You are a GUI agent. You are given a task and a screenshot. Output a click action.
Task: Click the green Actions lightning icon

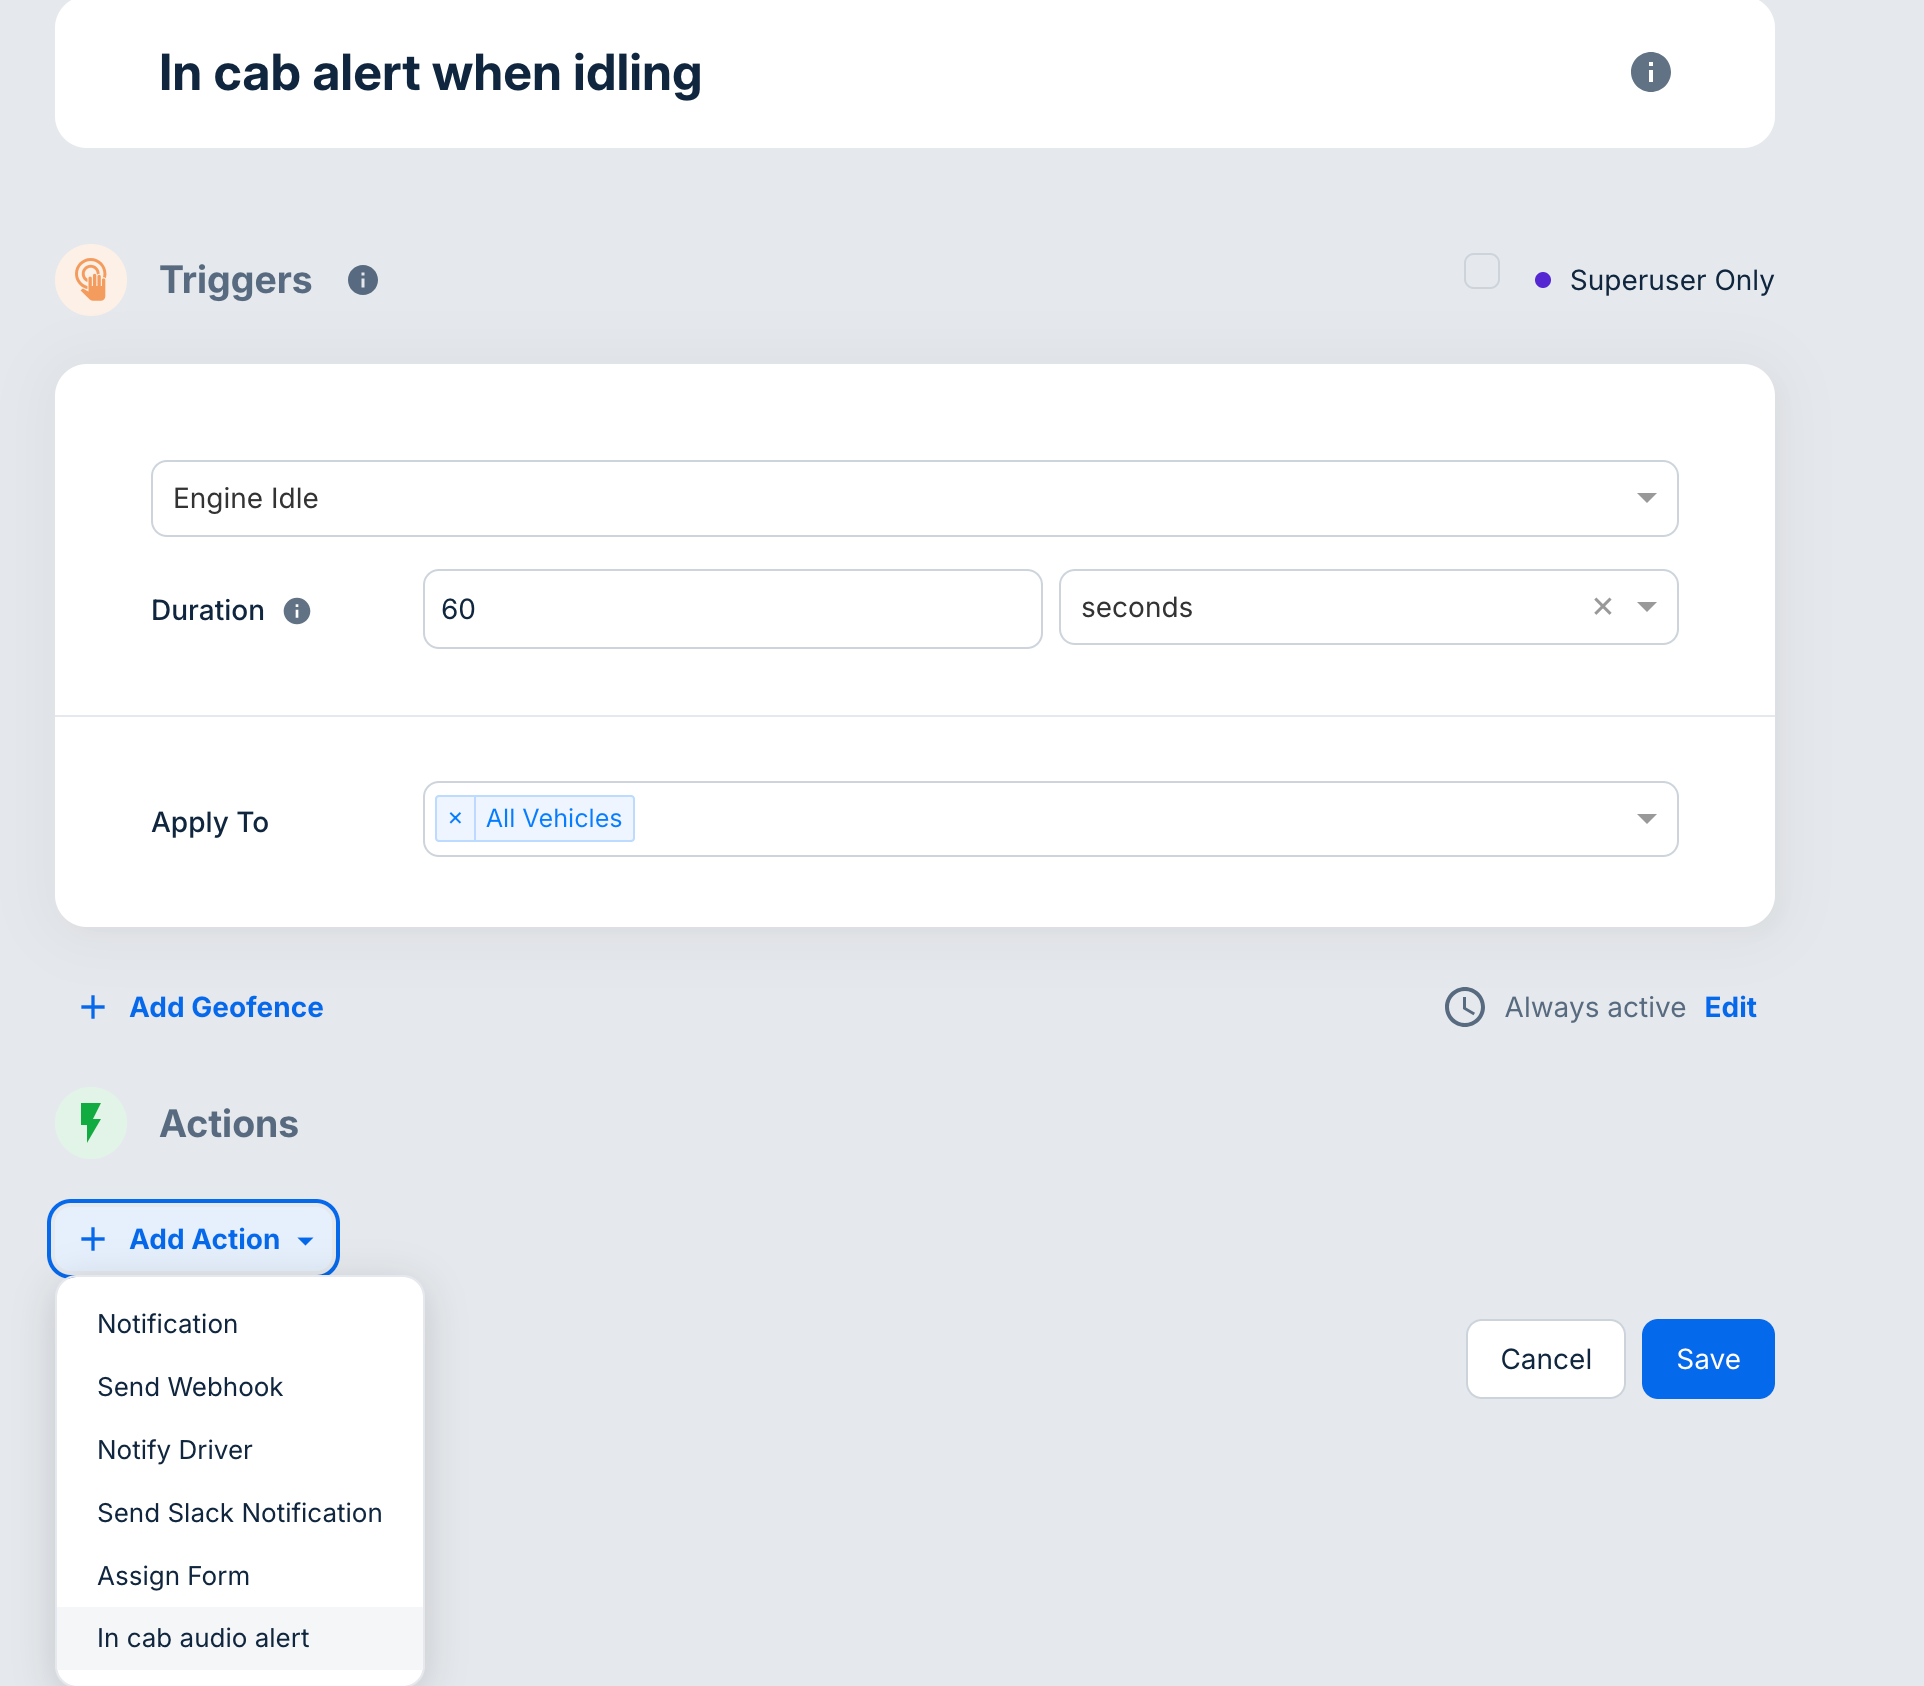point(91,1123)
